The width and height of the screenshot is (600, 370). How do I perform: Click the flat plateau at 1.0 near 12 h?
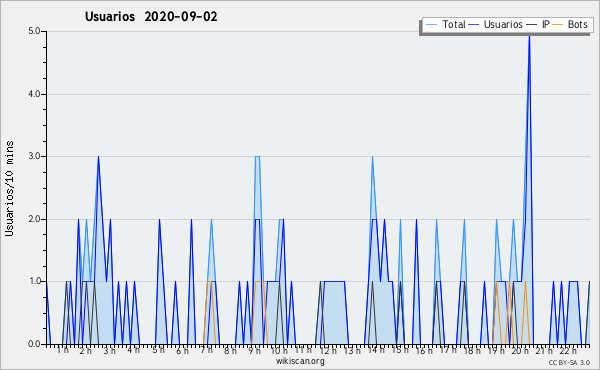click(x=334, y=282)
